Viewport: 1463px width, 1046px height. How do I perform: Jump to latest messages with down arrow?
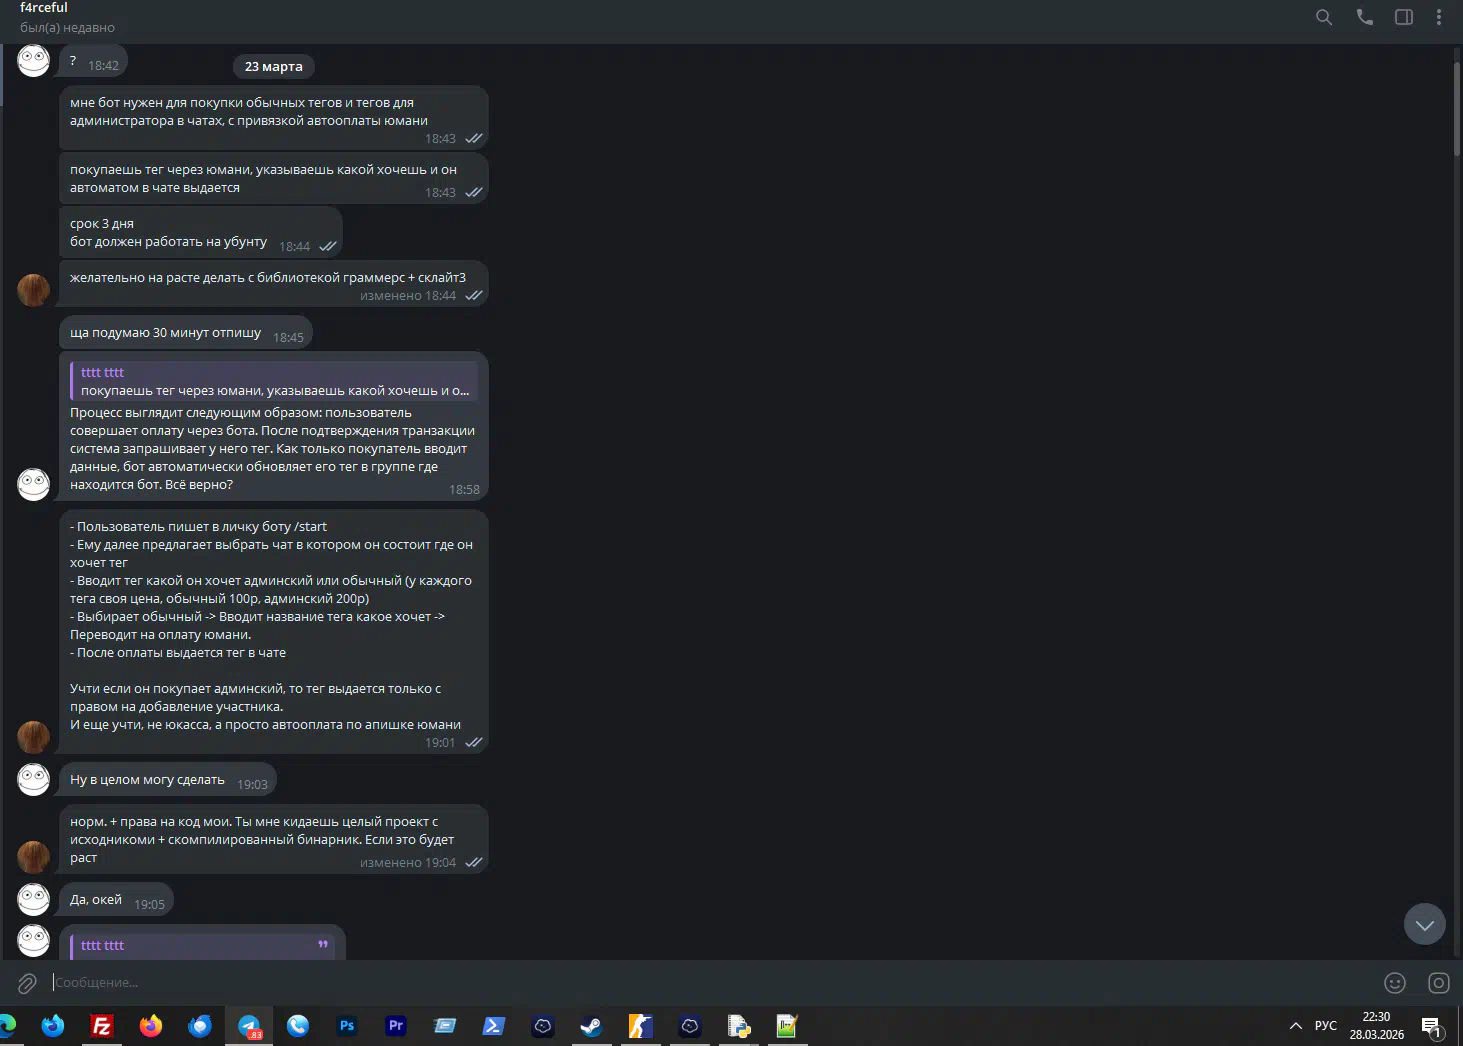(1424, 924)
